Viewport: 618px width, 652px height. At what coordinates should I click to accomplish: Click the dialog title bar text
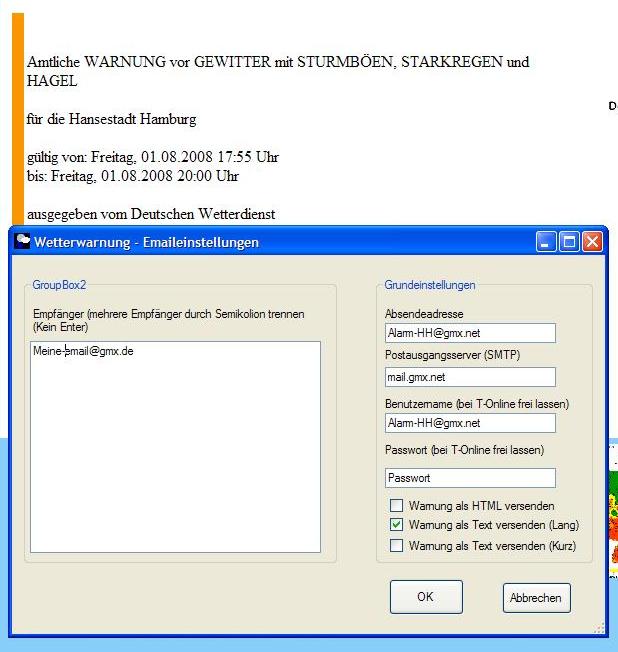click(147, 242)
